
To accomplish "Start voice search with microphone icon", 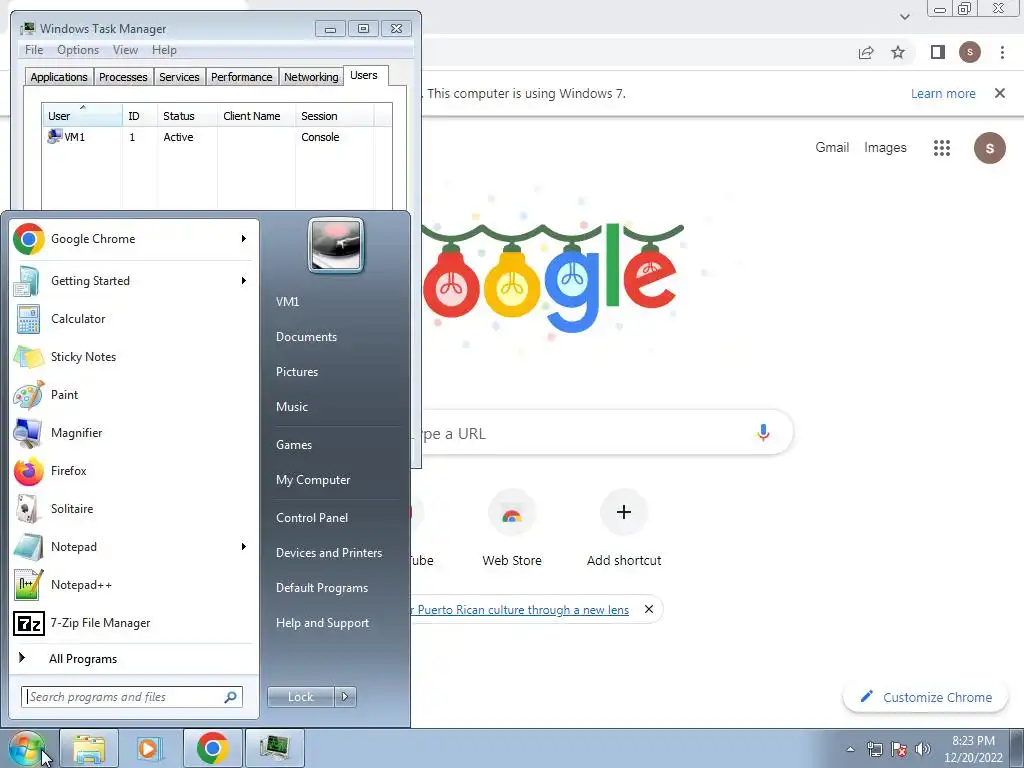I will (x=763, y=432).
